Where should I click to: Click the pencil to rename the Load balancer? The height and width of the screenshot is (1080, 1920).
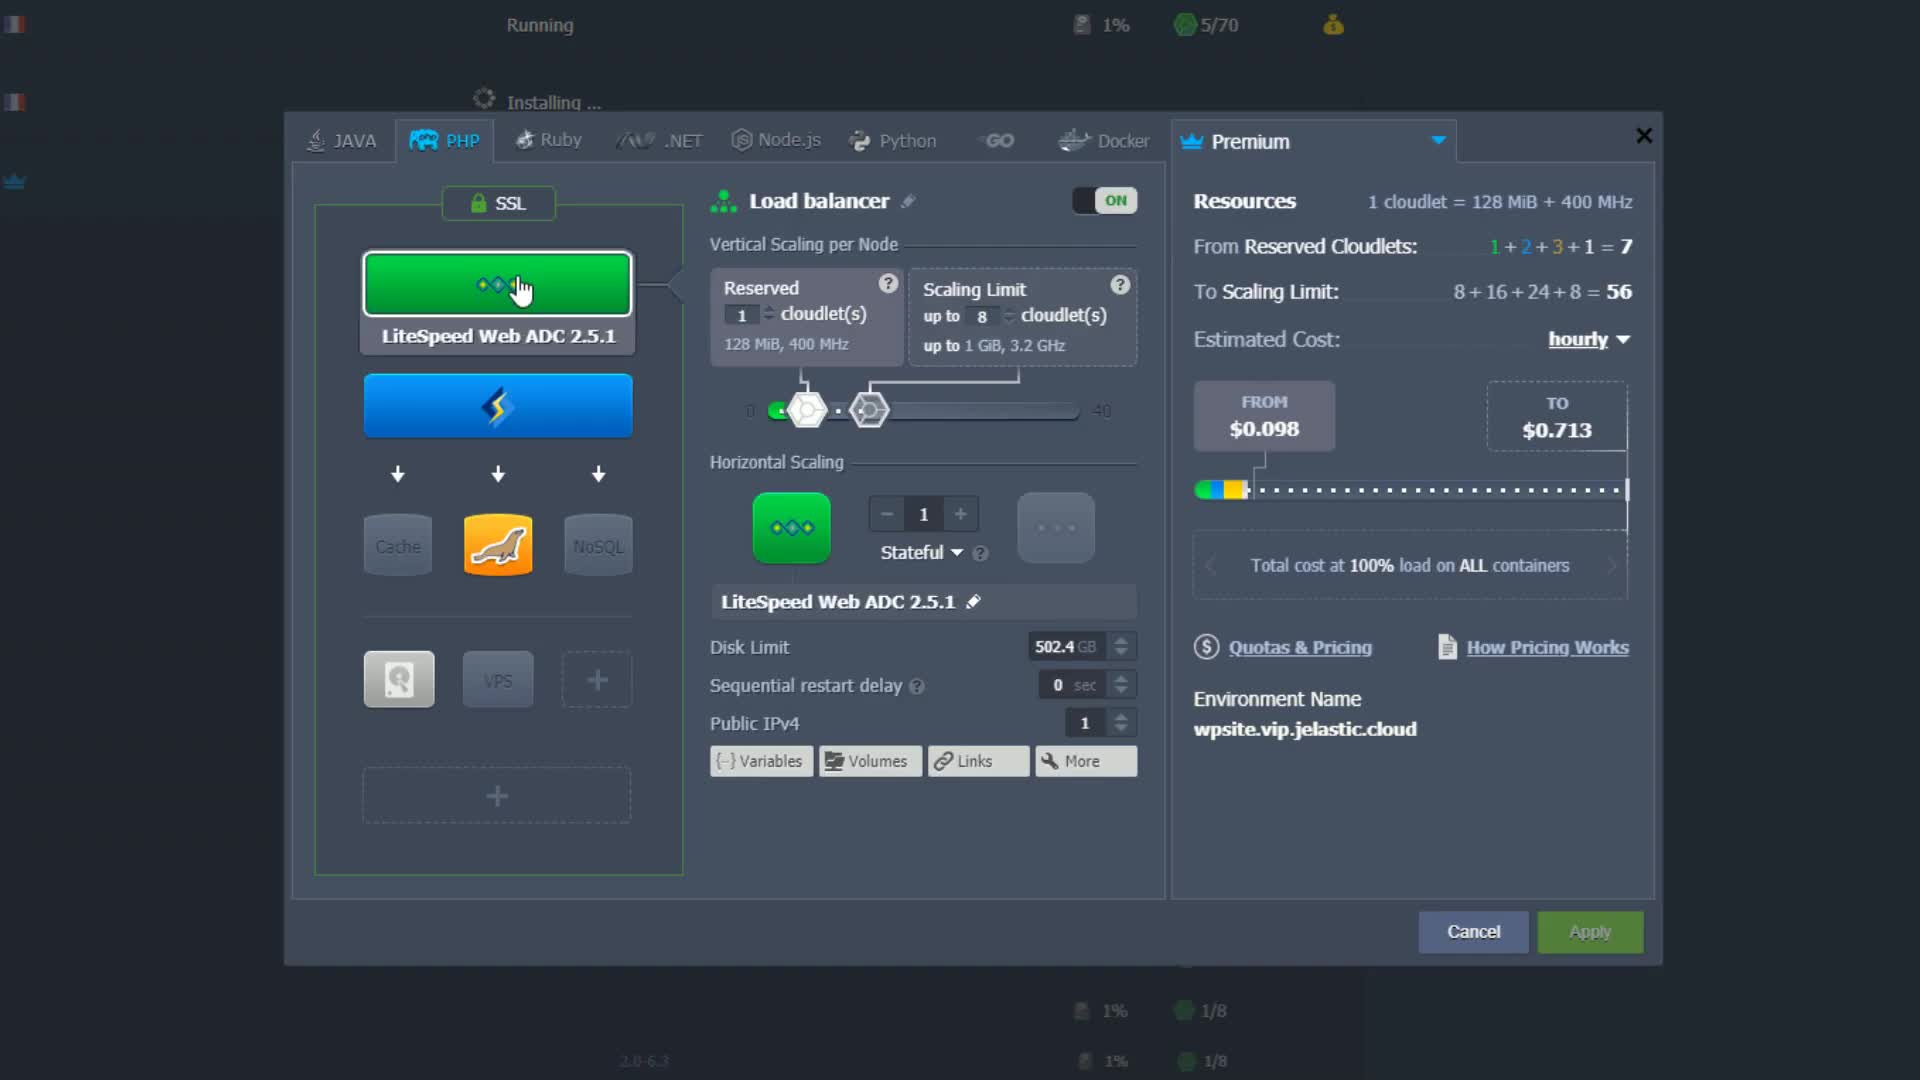pyautogui.click(x=908, y=200)
